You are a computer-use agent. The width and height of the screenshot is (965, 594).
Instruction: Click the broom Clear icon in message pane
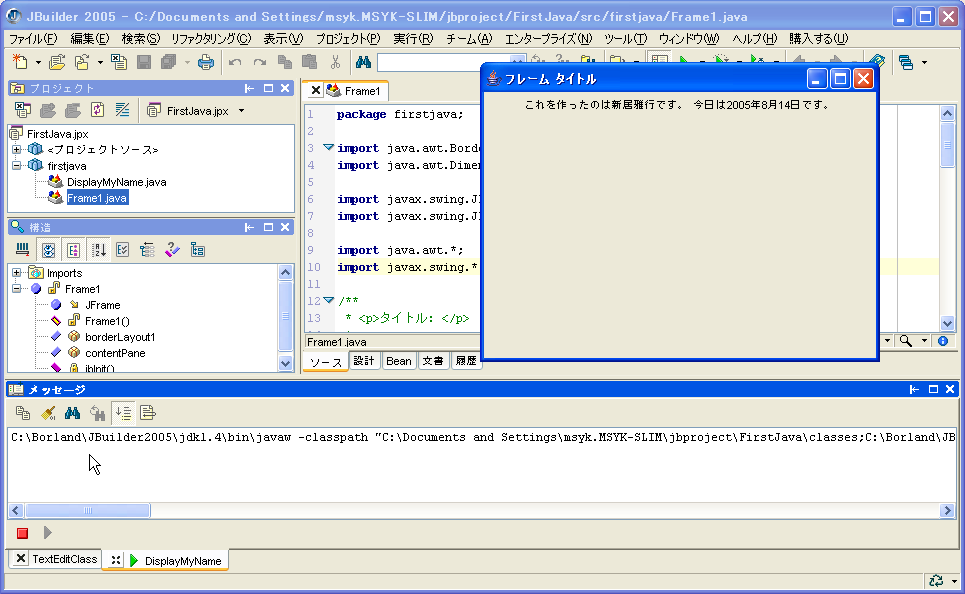[48, 412]
